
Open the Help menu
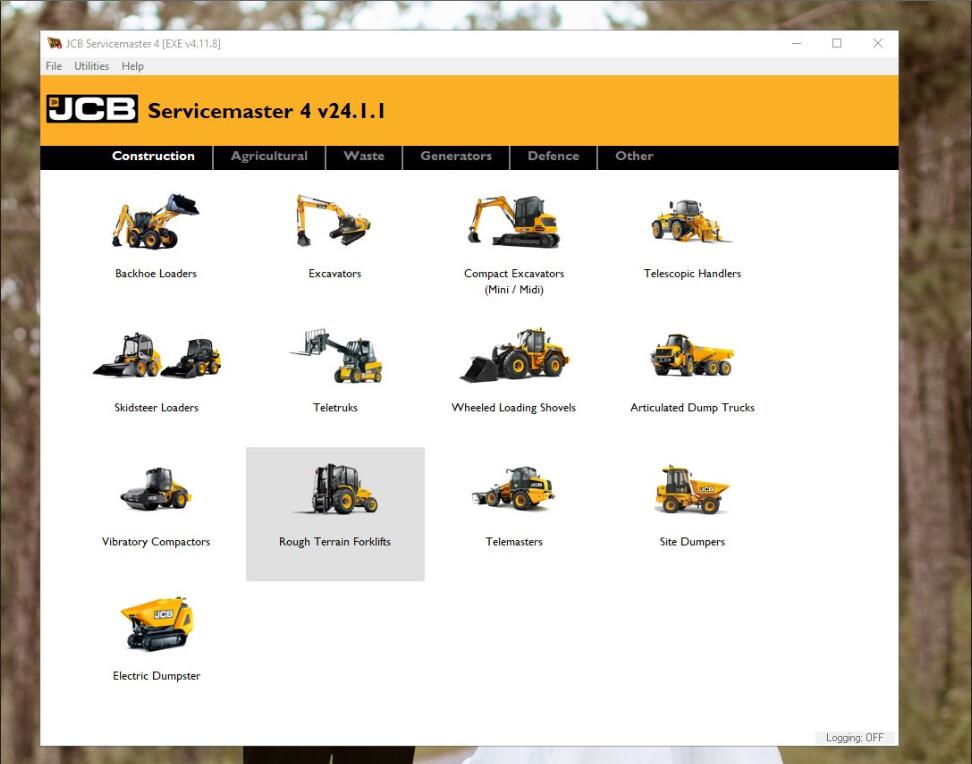coord(133,66)
